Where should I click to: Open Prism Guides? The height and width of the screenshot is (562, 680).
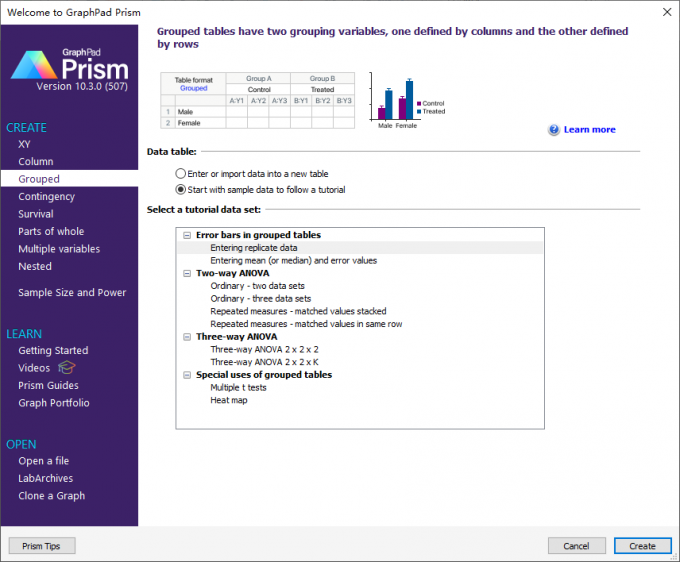[48, 386]
